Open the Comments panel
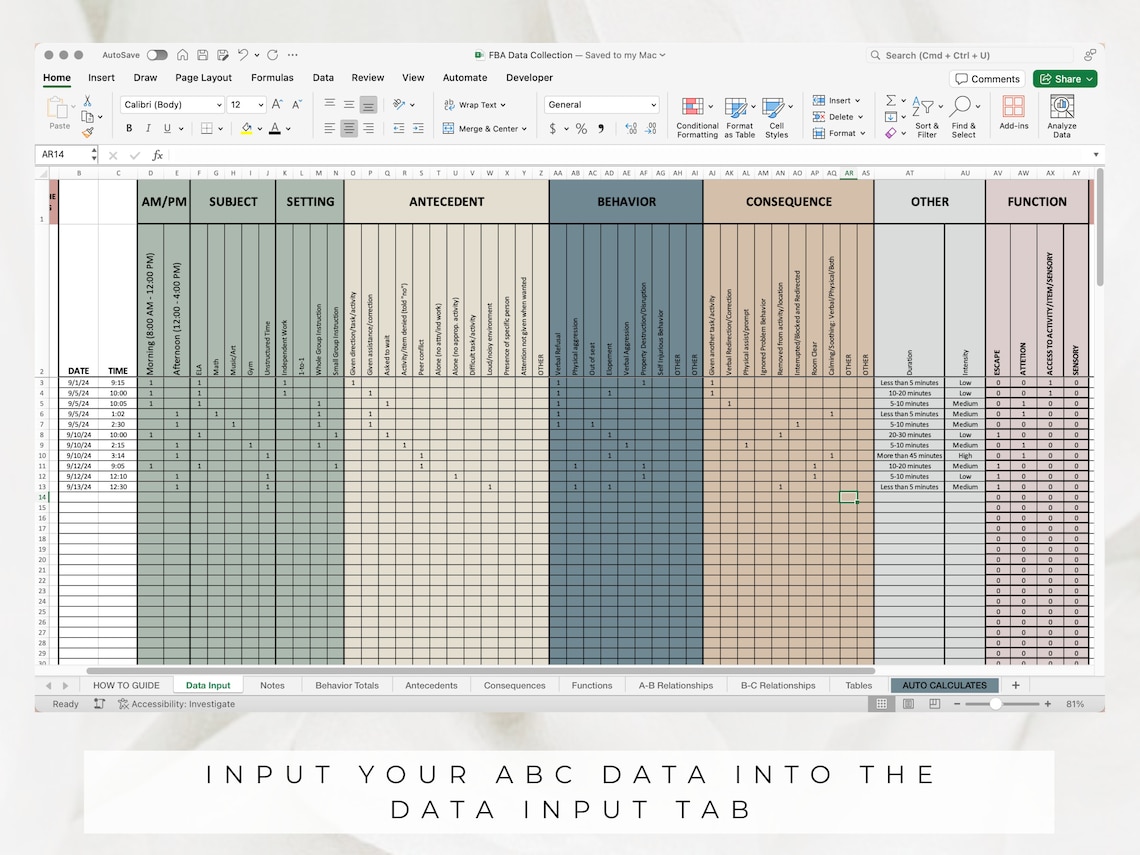The width and height of the screenshot is (1140, 855). coord(987,78)
